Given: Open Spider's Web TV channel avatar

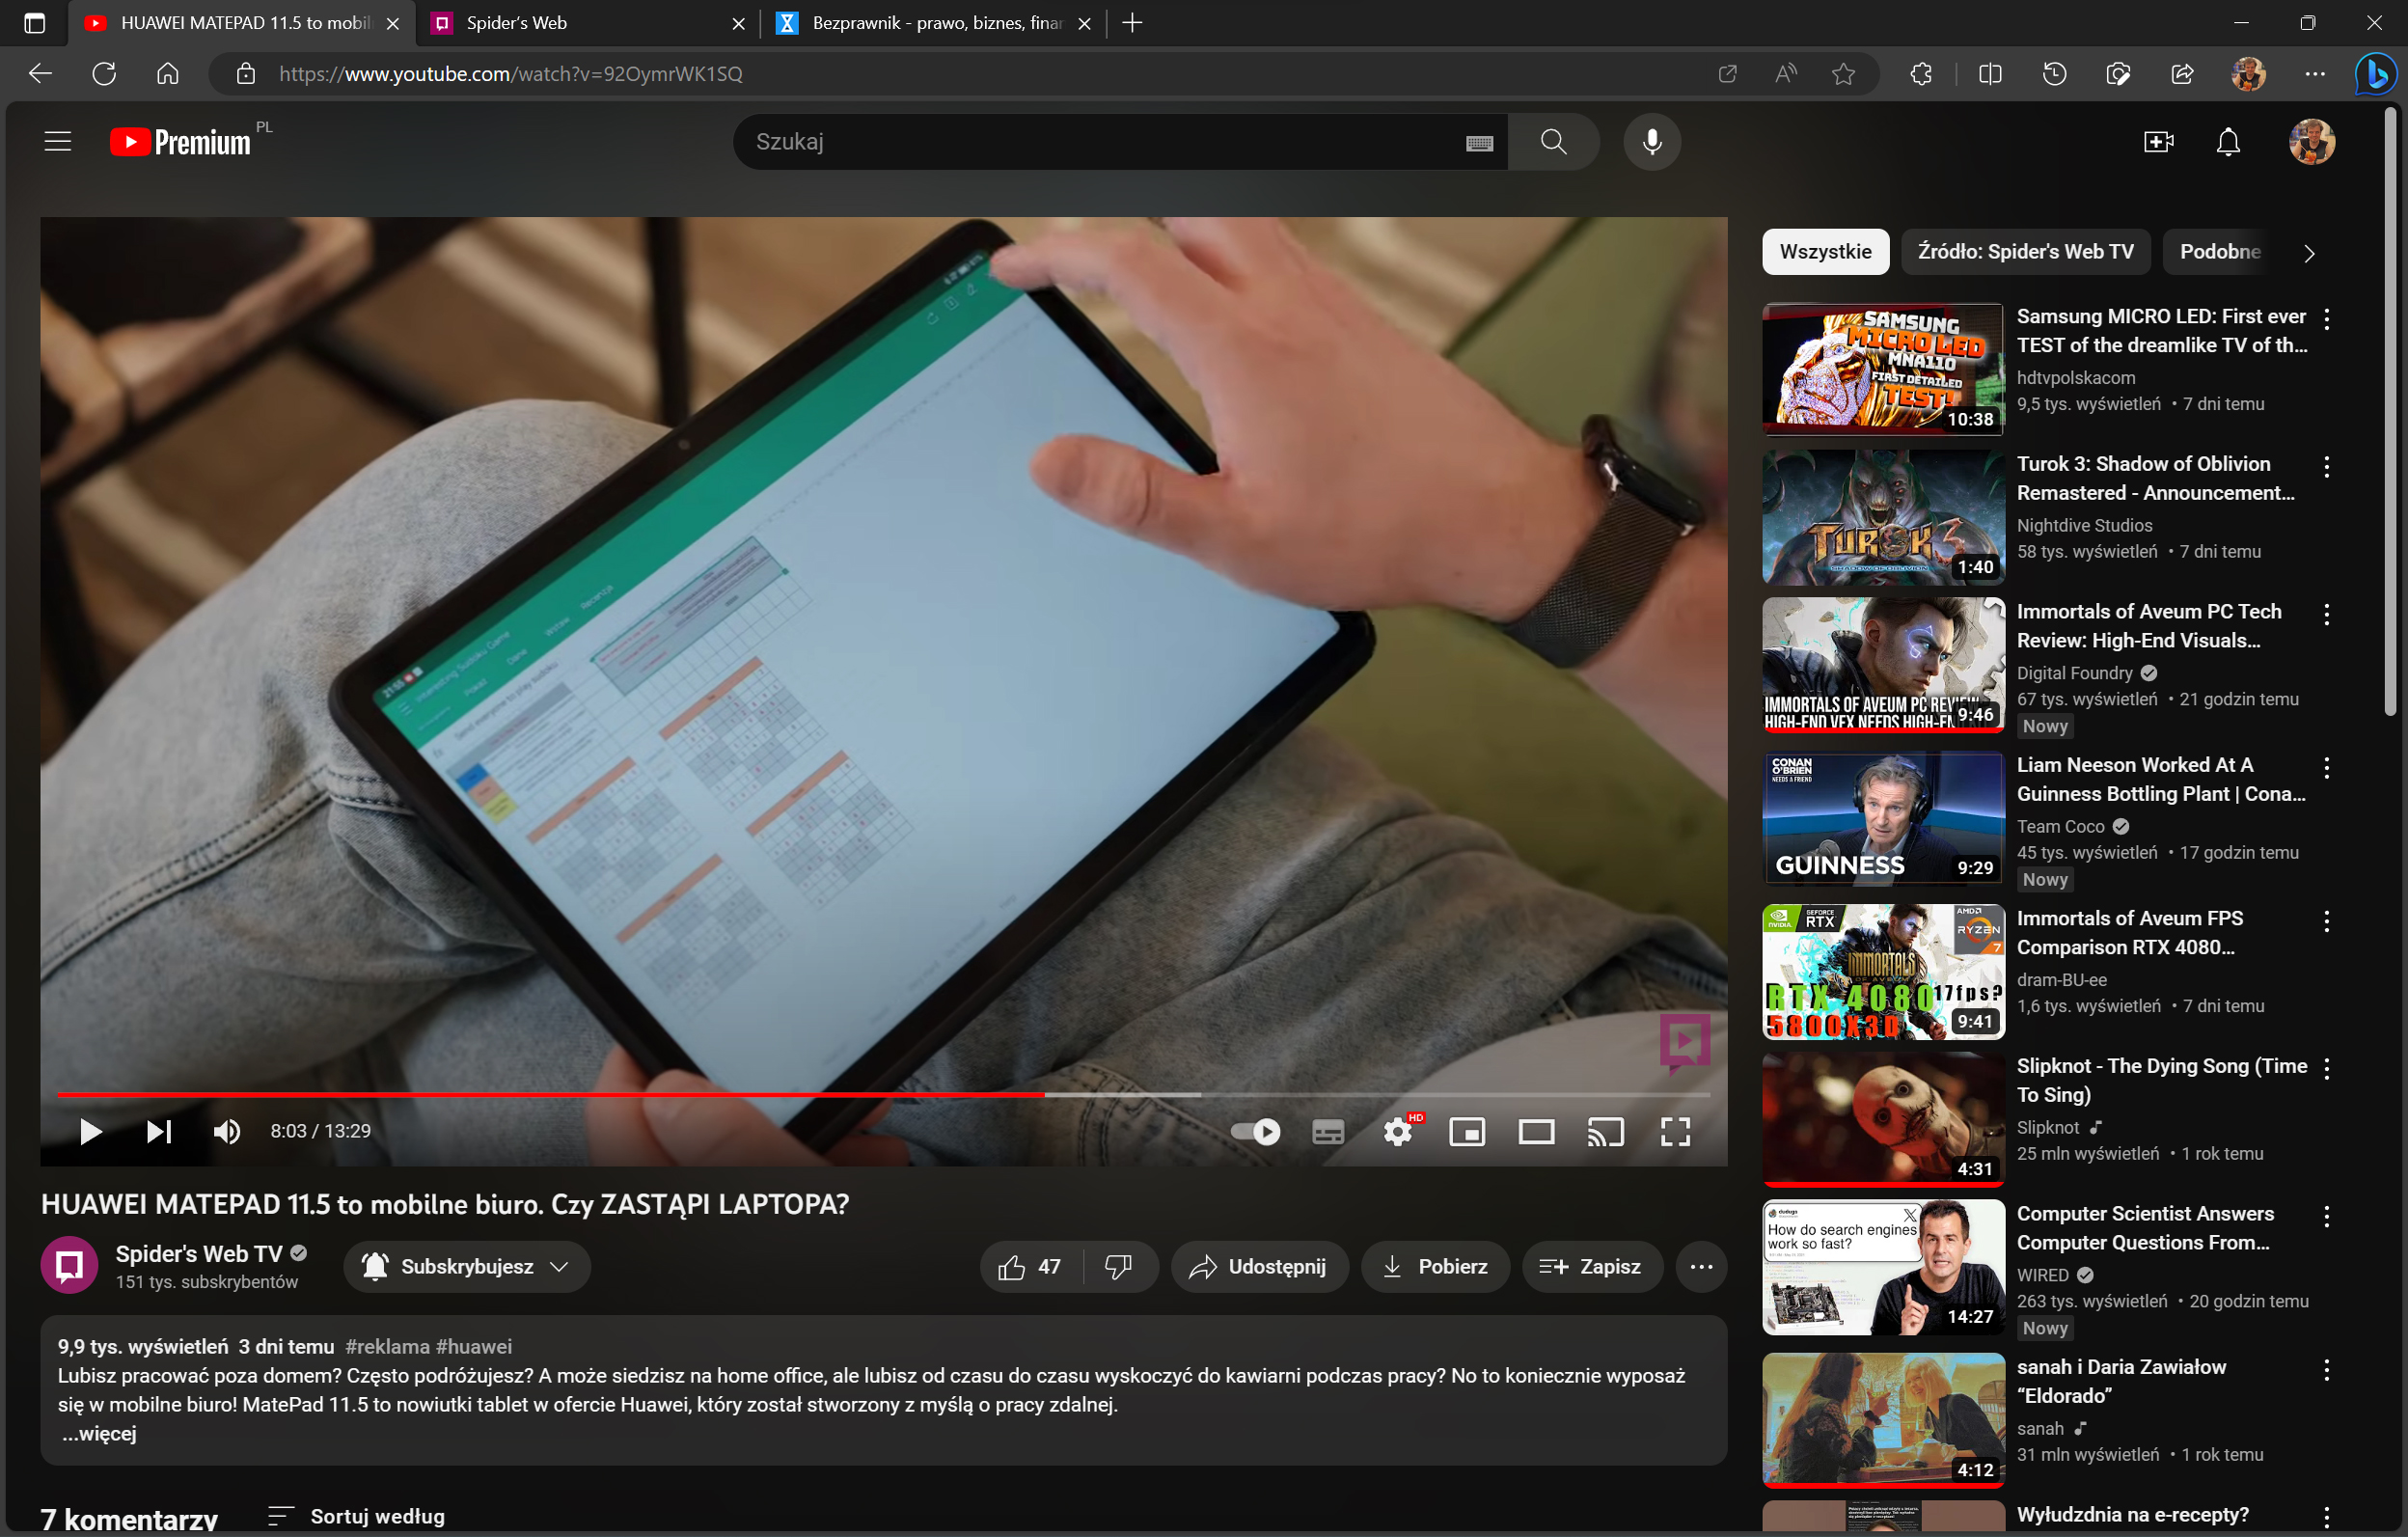Looking at the screenshot, I should 69,1265.
